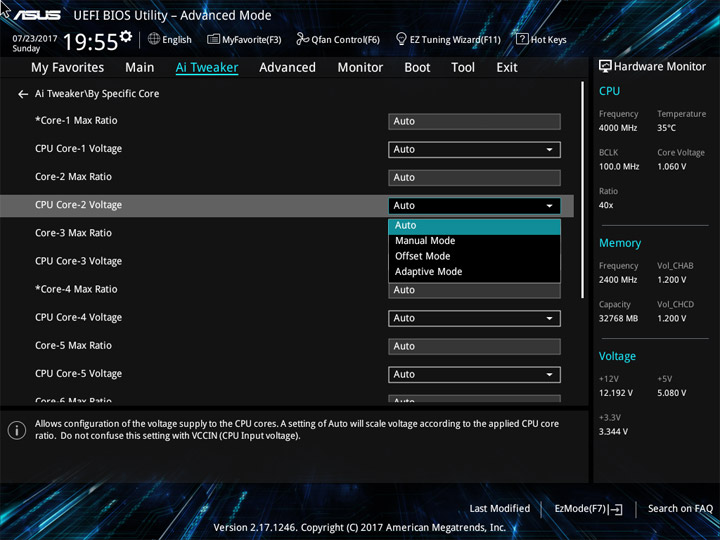Click the 3.344 V reading
The width and height of the screenshot is (720, 540).
[x=613, y=432]
